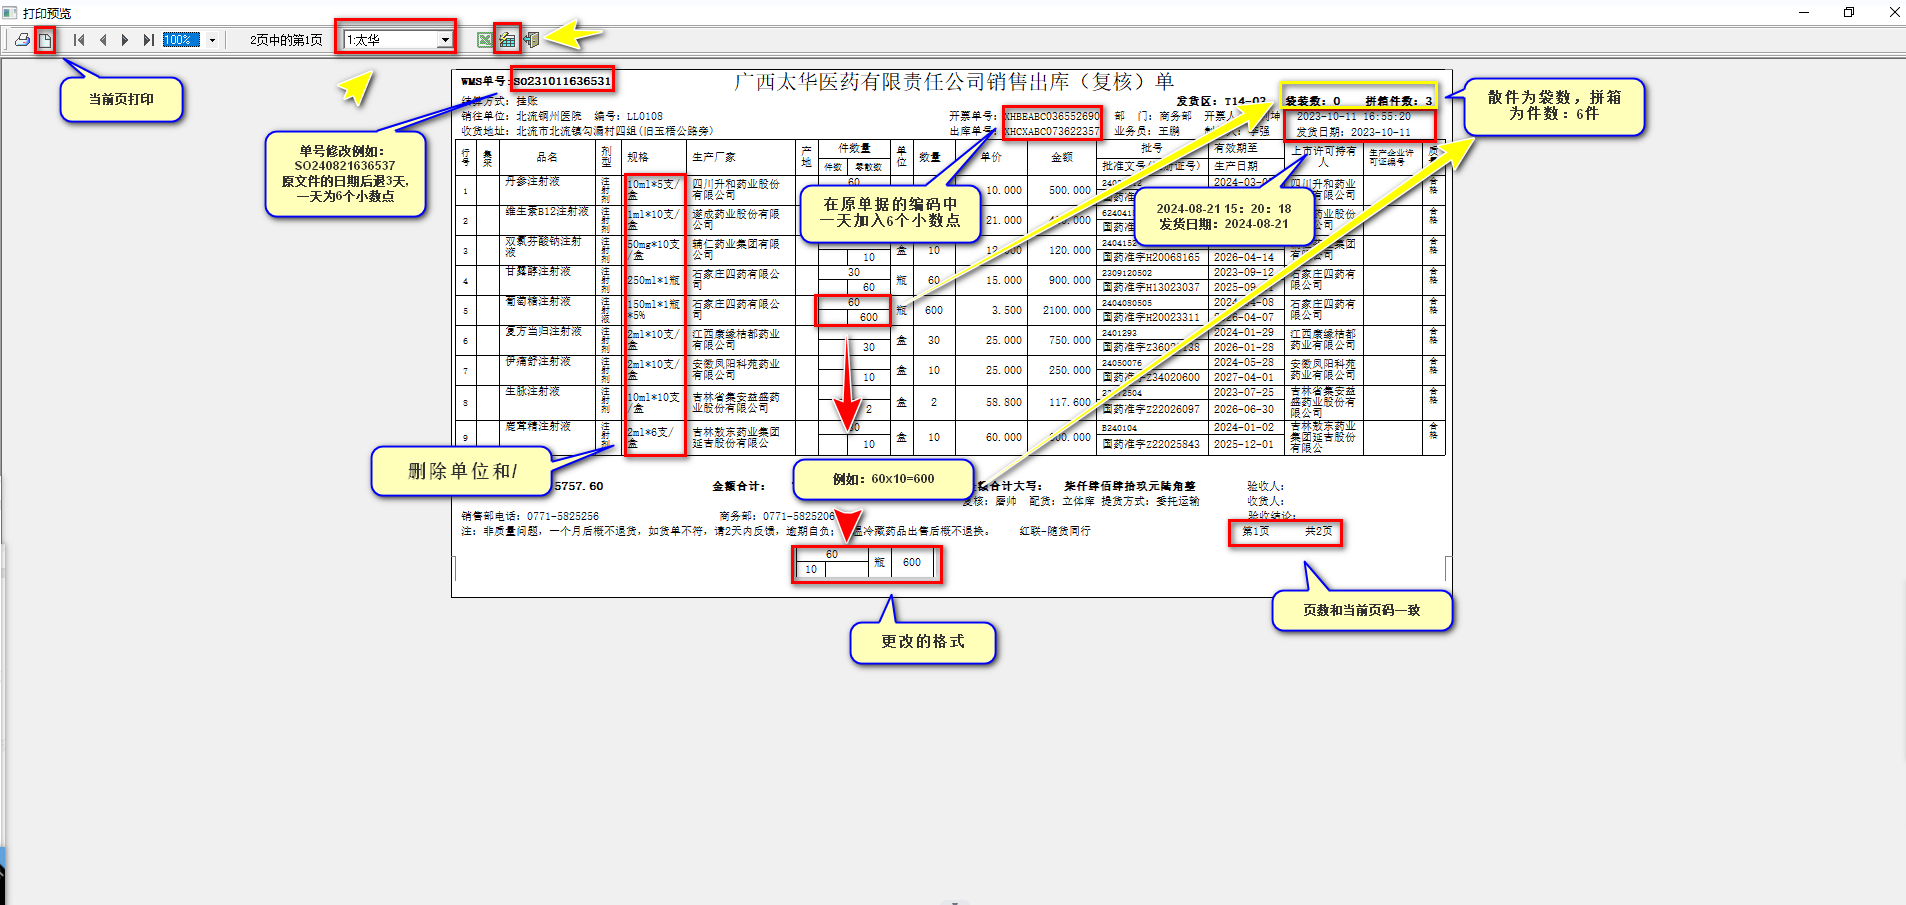Jump to the last preview page

pos(148,40)
